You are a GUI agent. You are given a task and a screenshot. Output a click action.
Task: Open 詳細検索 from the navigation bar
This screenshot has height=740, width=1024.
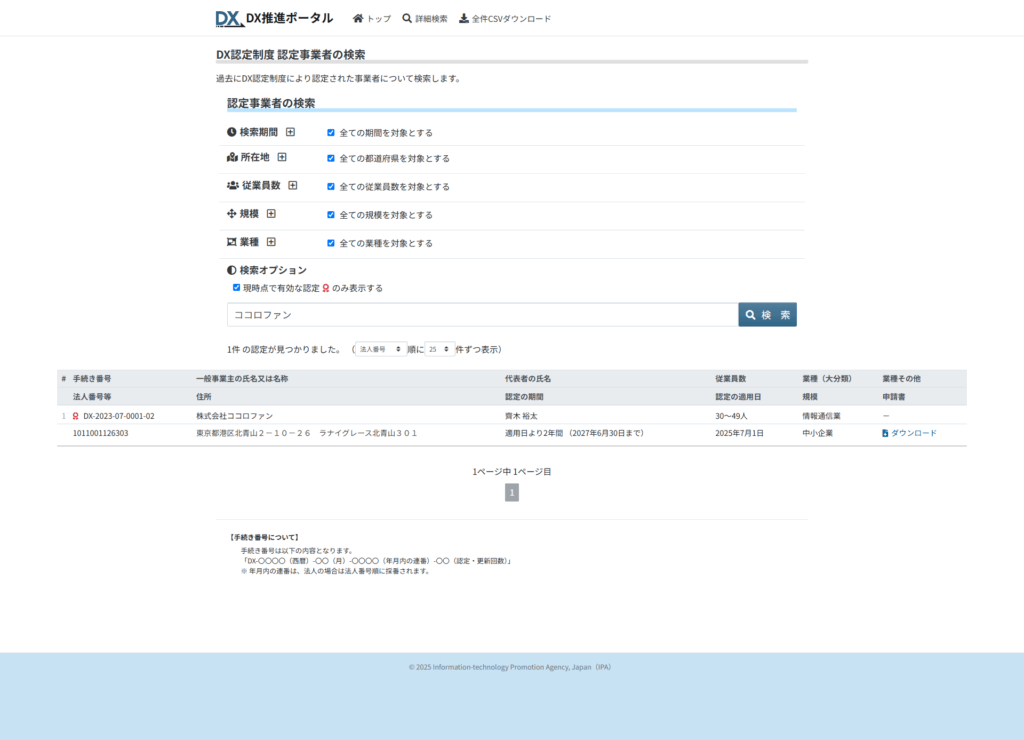click(x=425, y=18)
